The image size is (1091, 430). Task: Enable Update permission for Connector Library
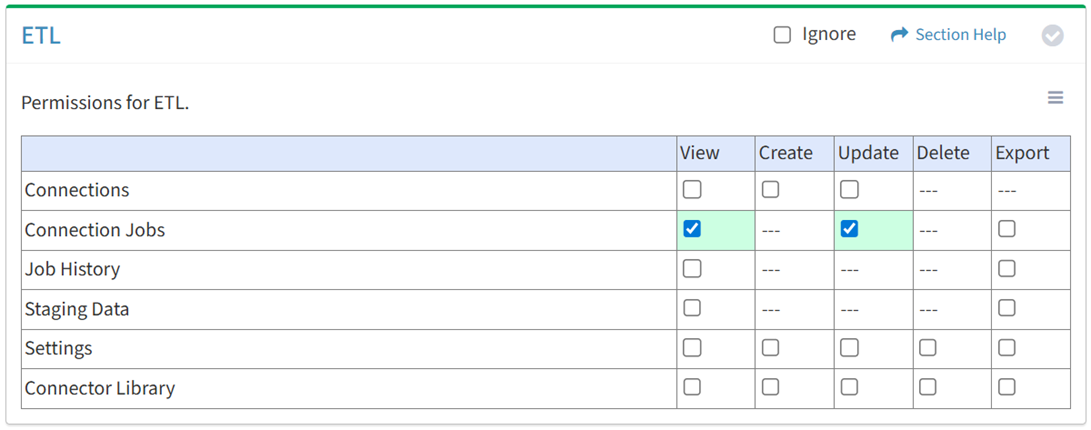[x=849, y=387]
